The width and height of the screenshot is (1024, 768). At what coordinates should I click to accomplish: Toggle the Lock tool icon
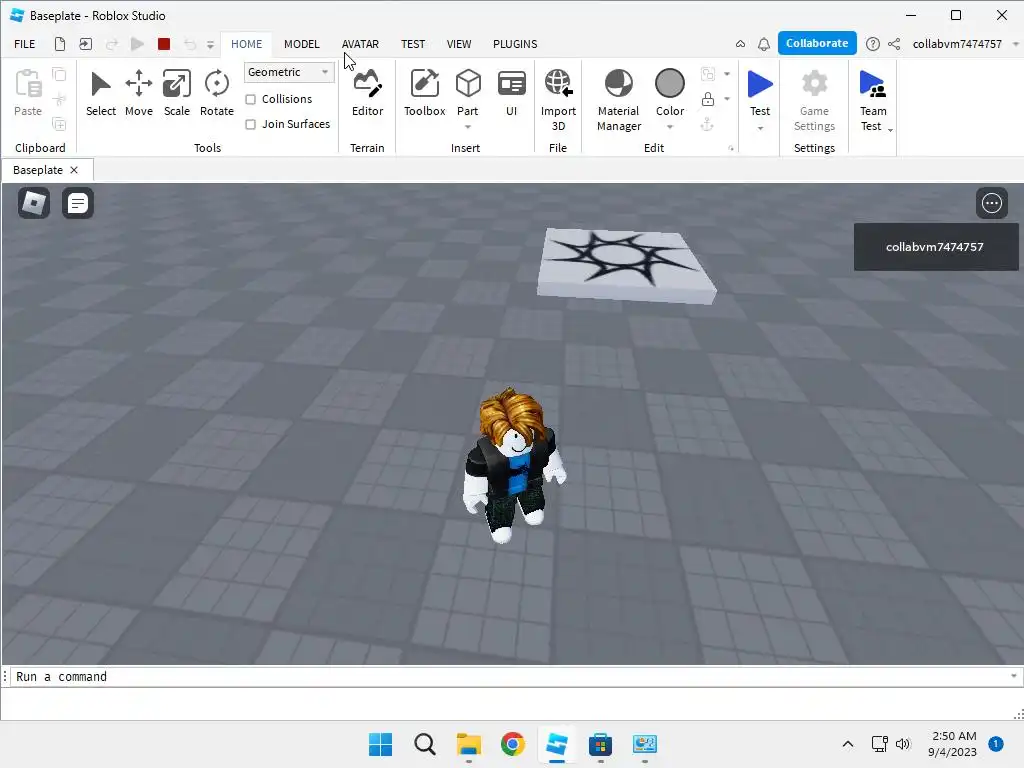point(707,99)
